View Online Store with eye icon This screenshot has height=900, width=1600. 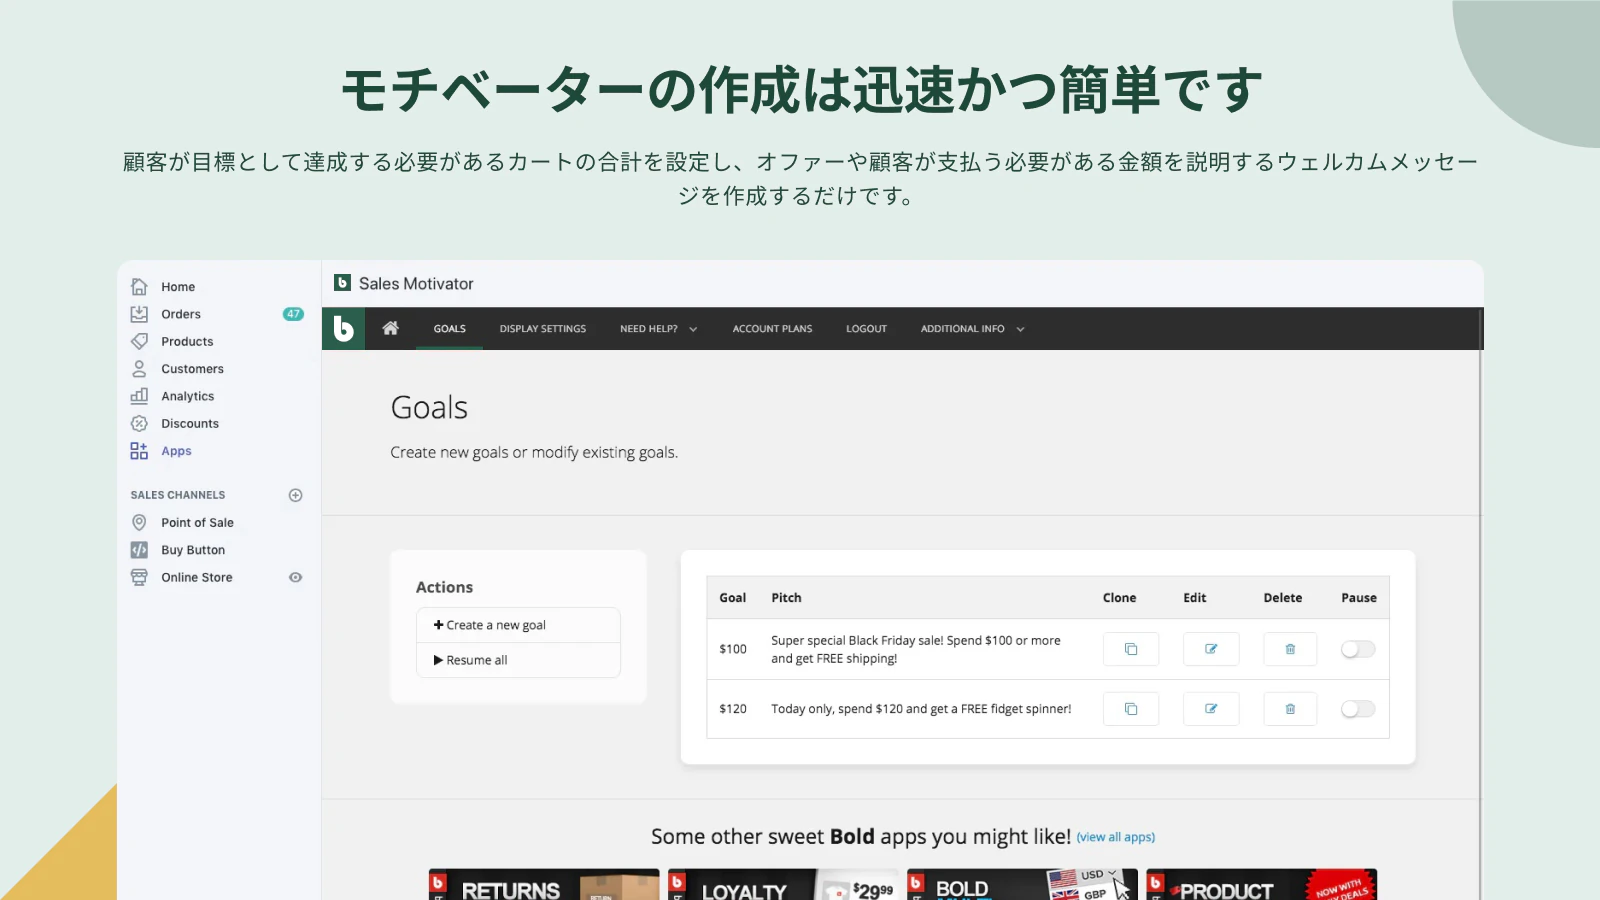tap(295, 577)
